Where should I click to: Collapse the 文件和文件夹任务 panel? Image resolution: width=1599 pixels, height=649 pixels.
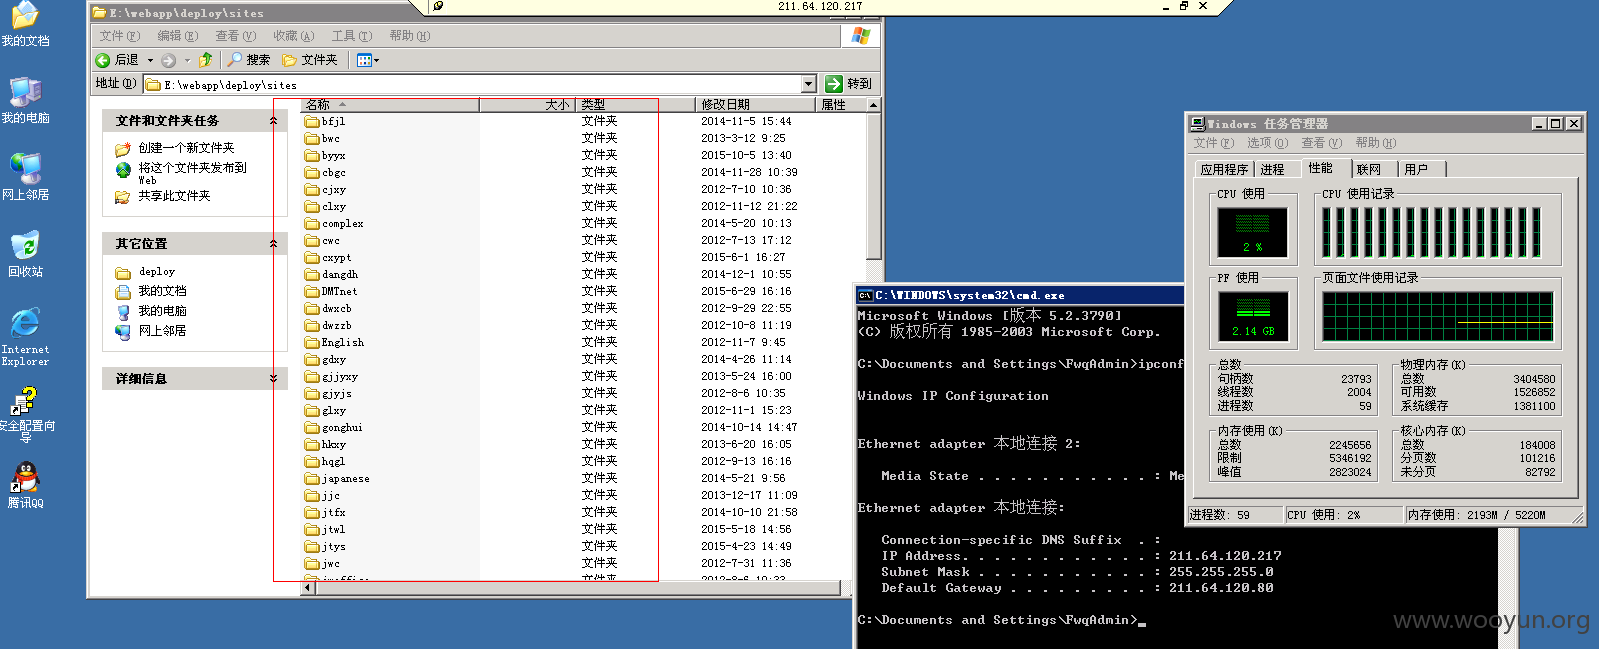coord(273,120)
